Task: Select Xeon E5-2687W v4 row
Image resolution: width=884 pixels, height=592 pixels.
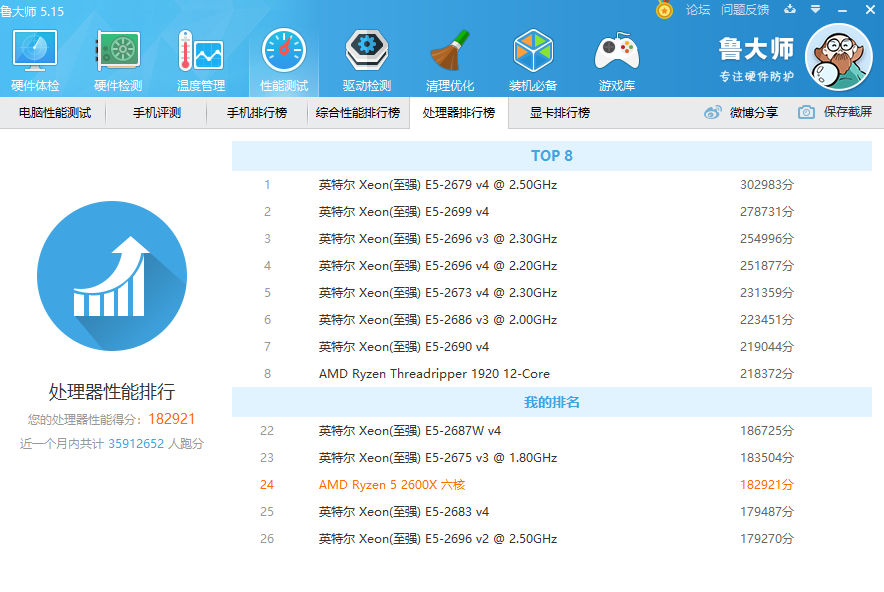Action: (x=551, y=431)
